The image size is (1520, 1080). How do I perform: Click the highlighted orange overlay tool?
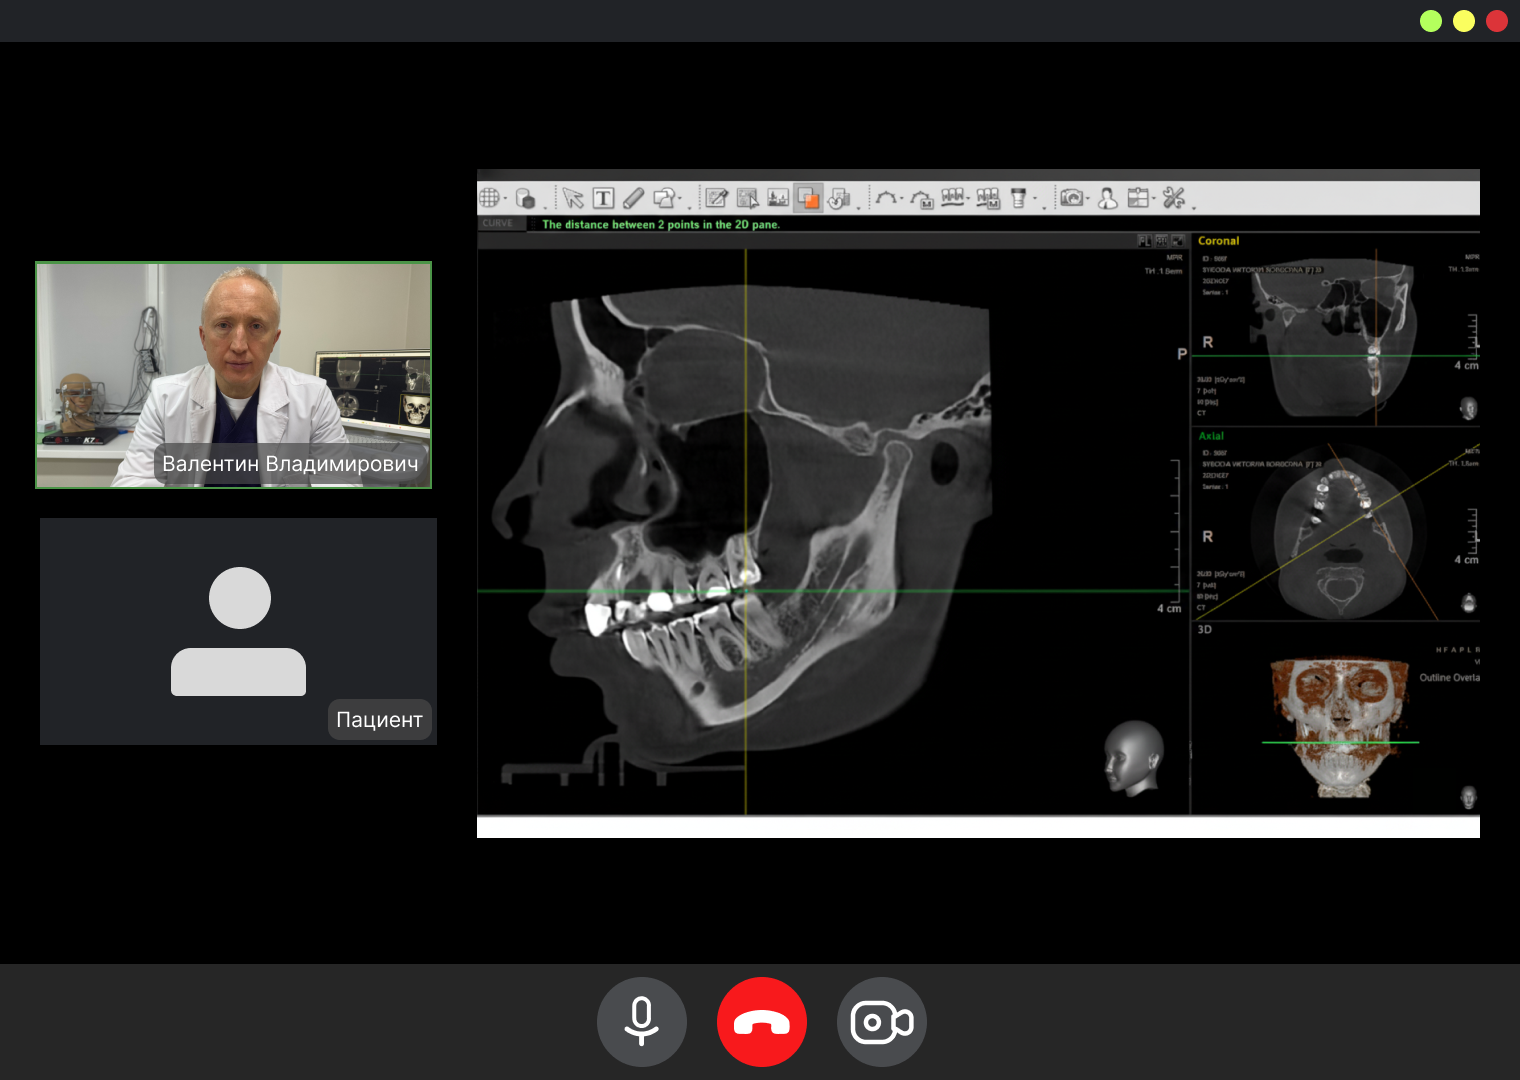point(808,198)
